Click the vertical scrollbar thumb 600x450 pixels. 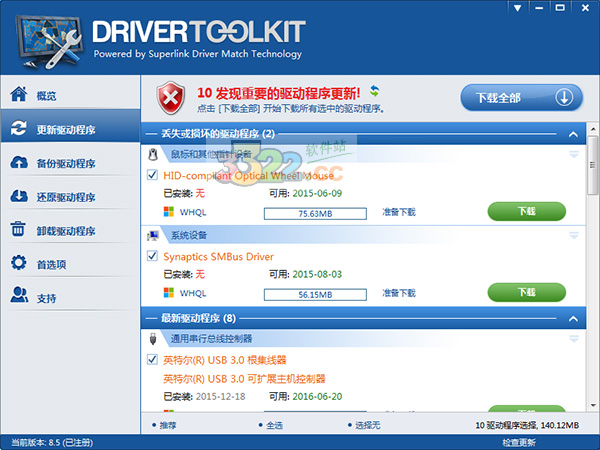(593, 165)
